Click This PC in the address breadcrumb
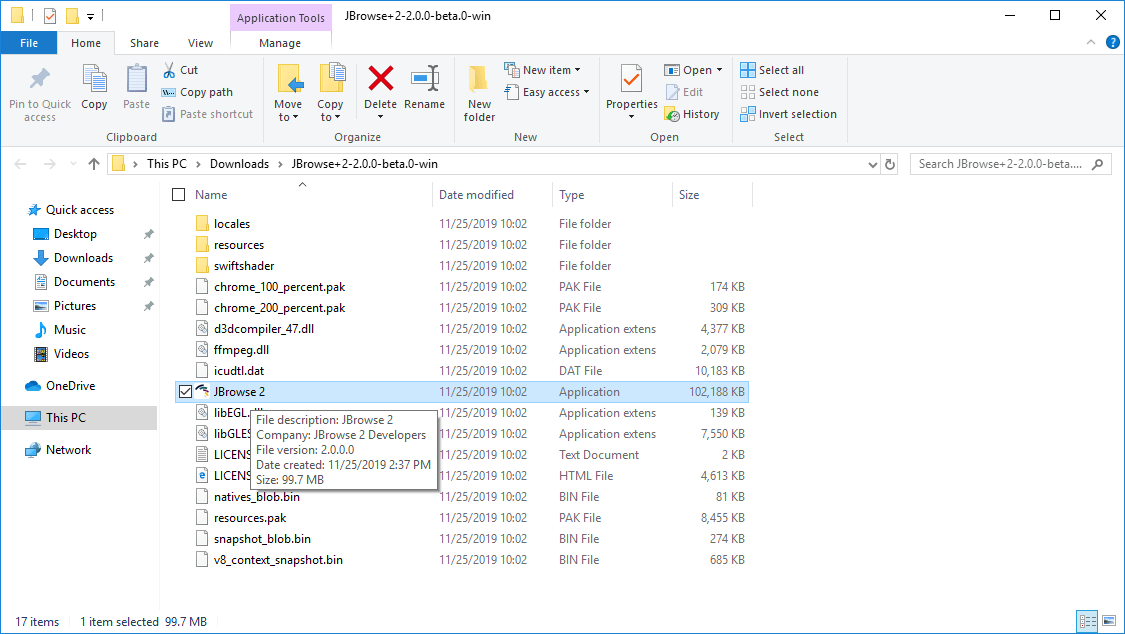1125x634 pixels. click(x=166, y=164)
